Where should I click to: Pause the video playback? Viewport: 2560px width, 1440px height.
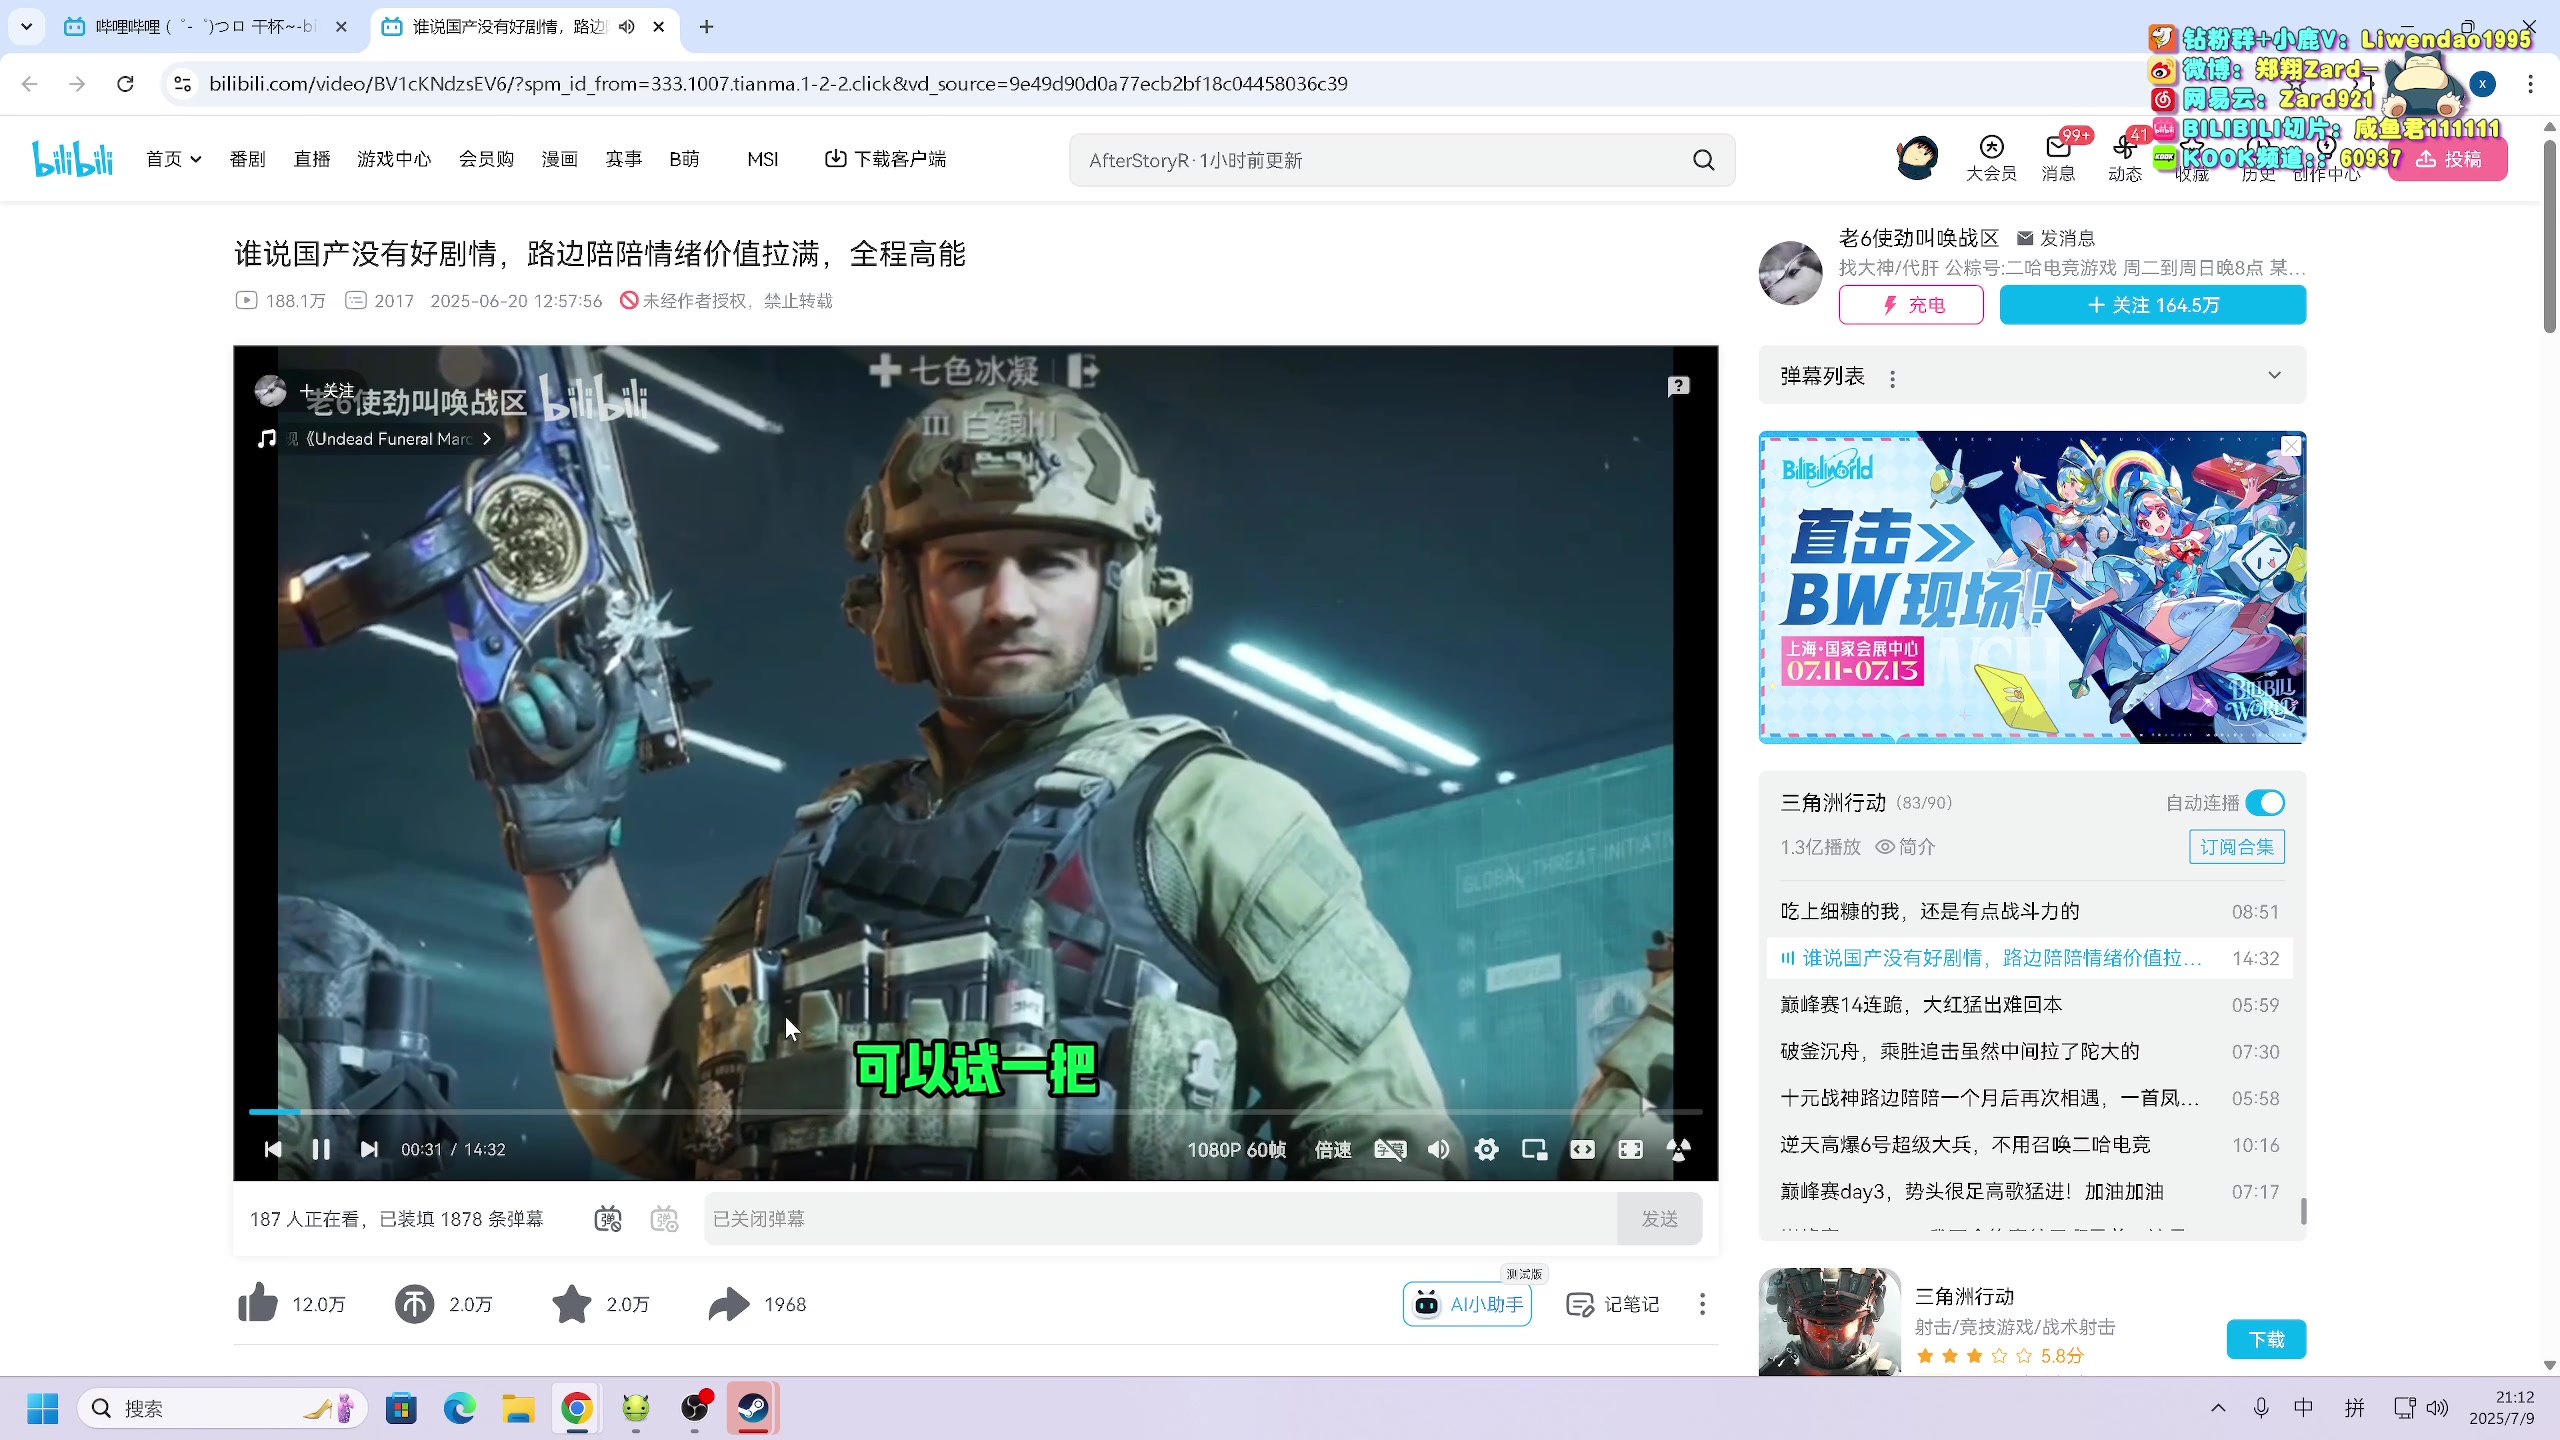[x=321, y=1149]
